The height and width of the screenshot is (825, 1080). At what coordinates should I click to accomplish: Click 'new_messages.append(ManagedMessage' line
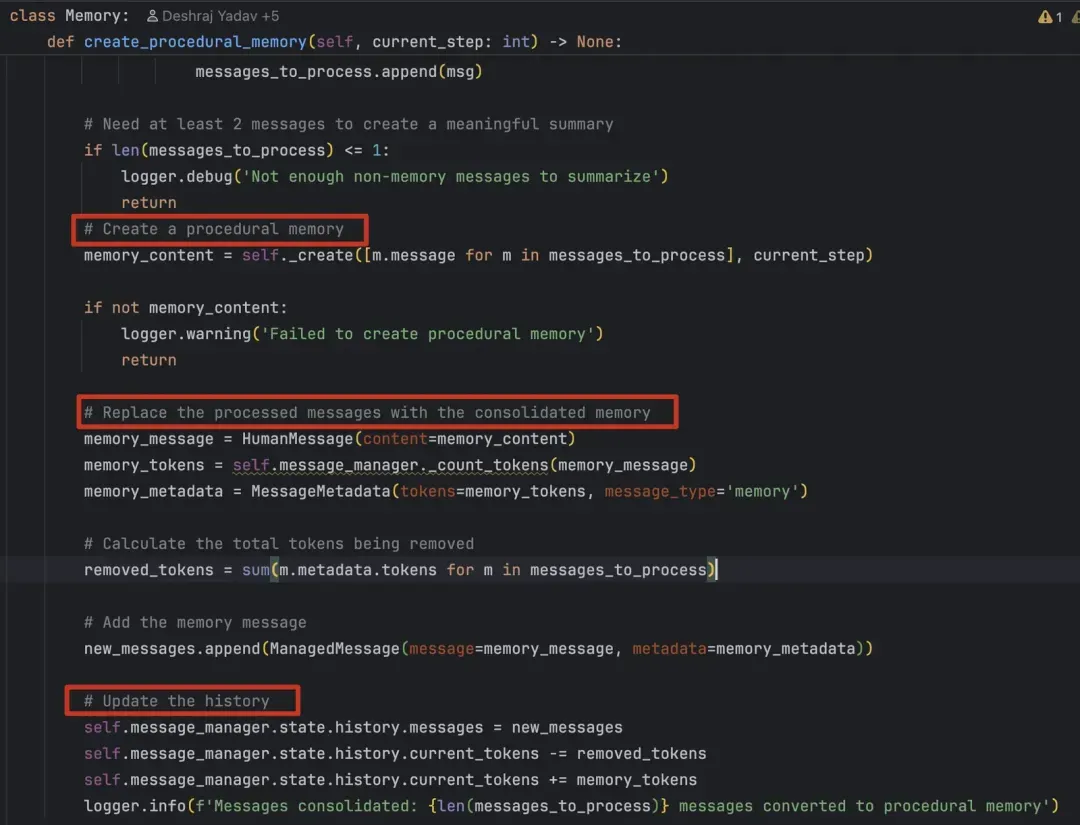pos(478,649)
